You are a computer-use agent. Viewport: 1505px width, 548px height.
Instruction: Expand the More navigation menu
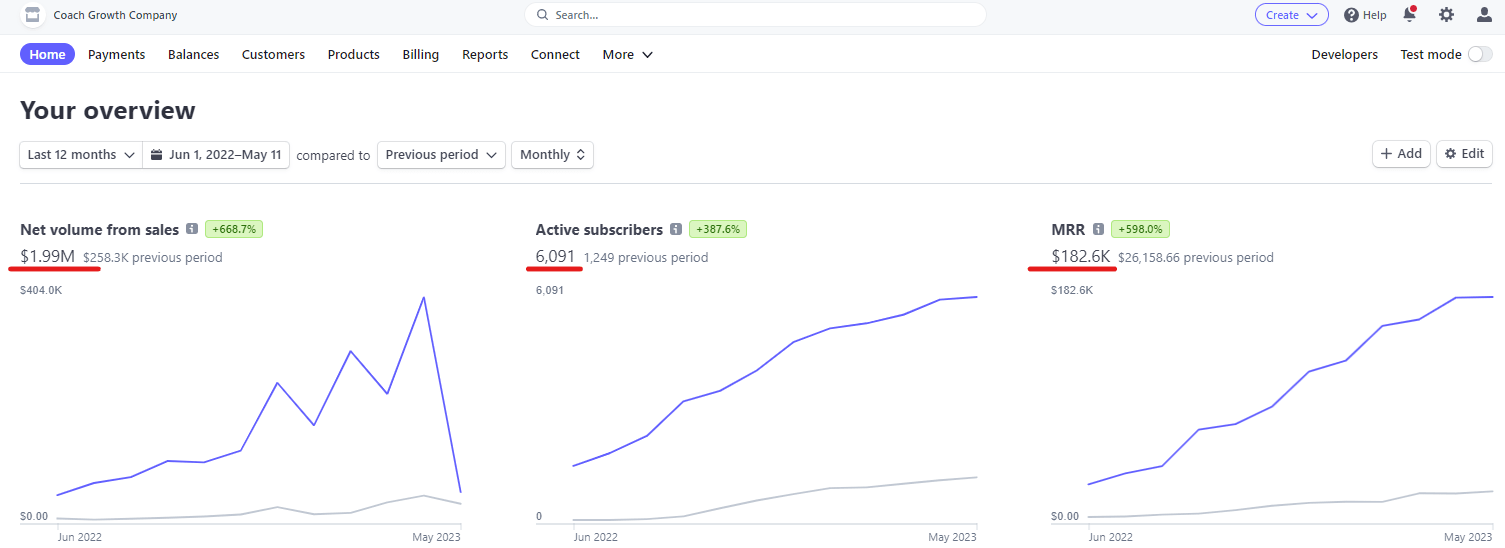click(x=627, y=55)
